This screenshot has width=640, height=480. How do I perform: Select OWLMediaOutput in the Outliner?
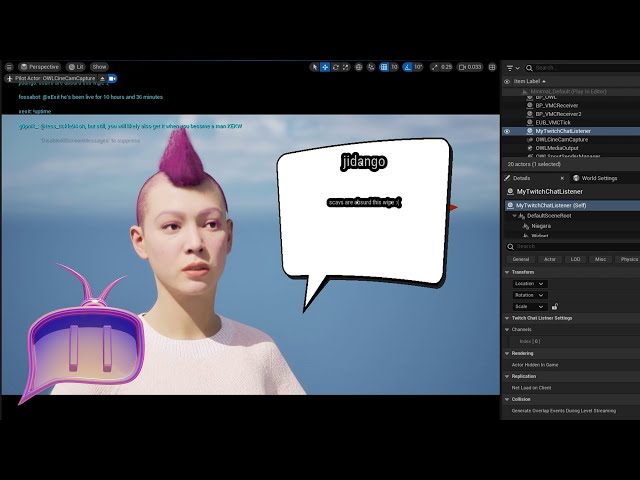557,148
